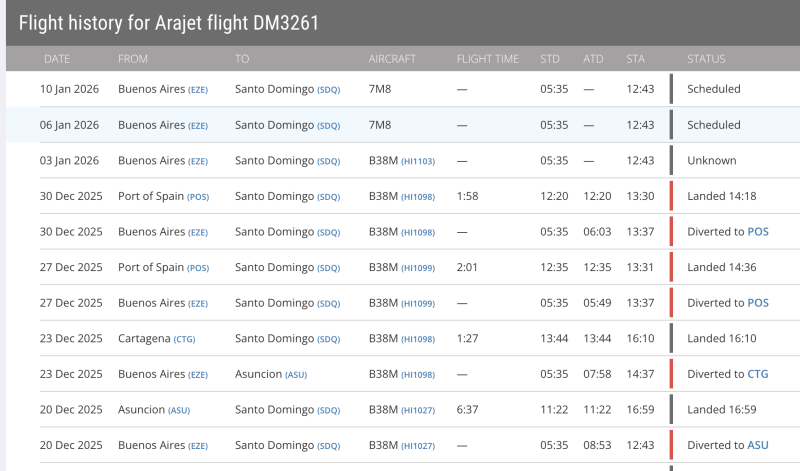Click HI1027 on the Landed 16:59 row
800x471 pixels.
pos(418,410)
